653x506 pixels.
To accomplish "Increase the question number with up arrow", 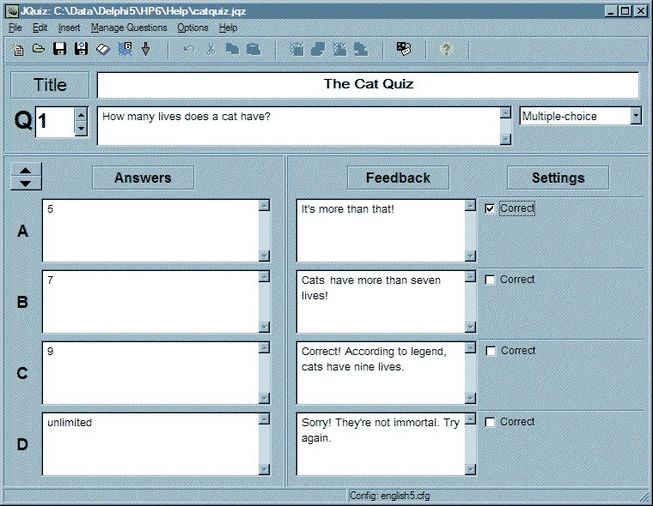I will coord(81,114).
